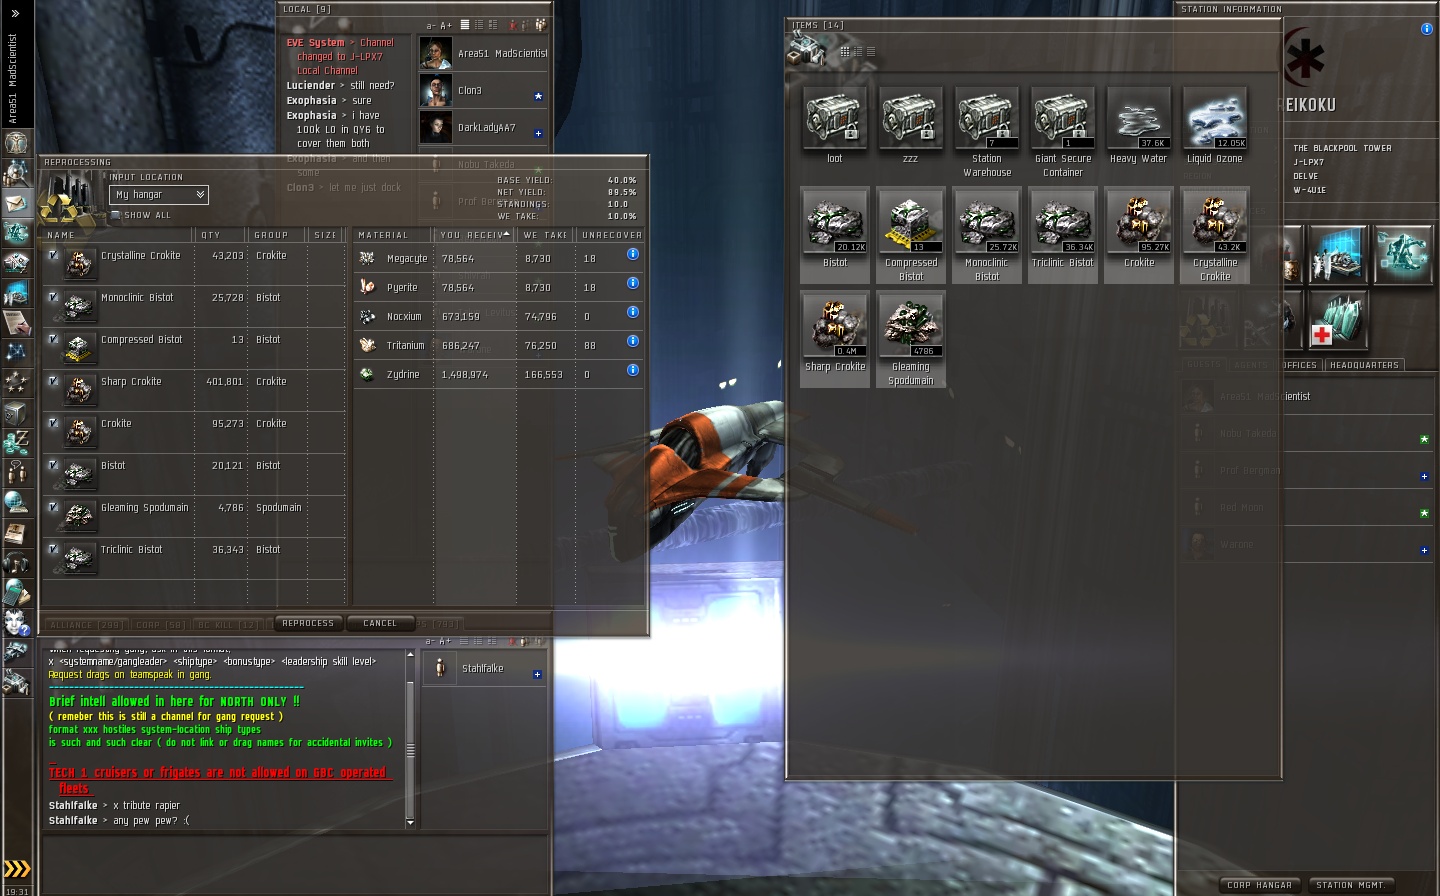Open the cloning medical service icon in Station Information

click(x=1336, y=321)
